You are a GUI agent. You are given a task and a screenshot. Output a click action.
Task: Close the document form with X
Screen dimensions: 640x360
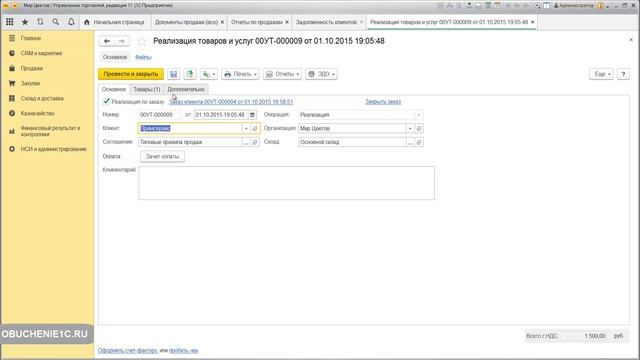[x=631, y=40]
